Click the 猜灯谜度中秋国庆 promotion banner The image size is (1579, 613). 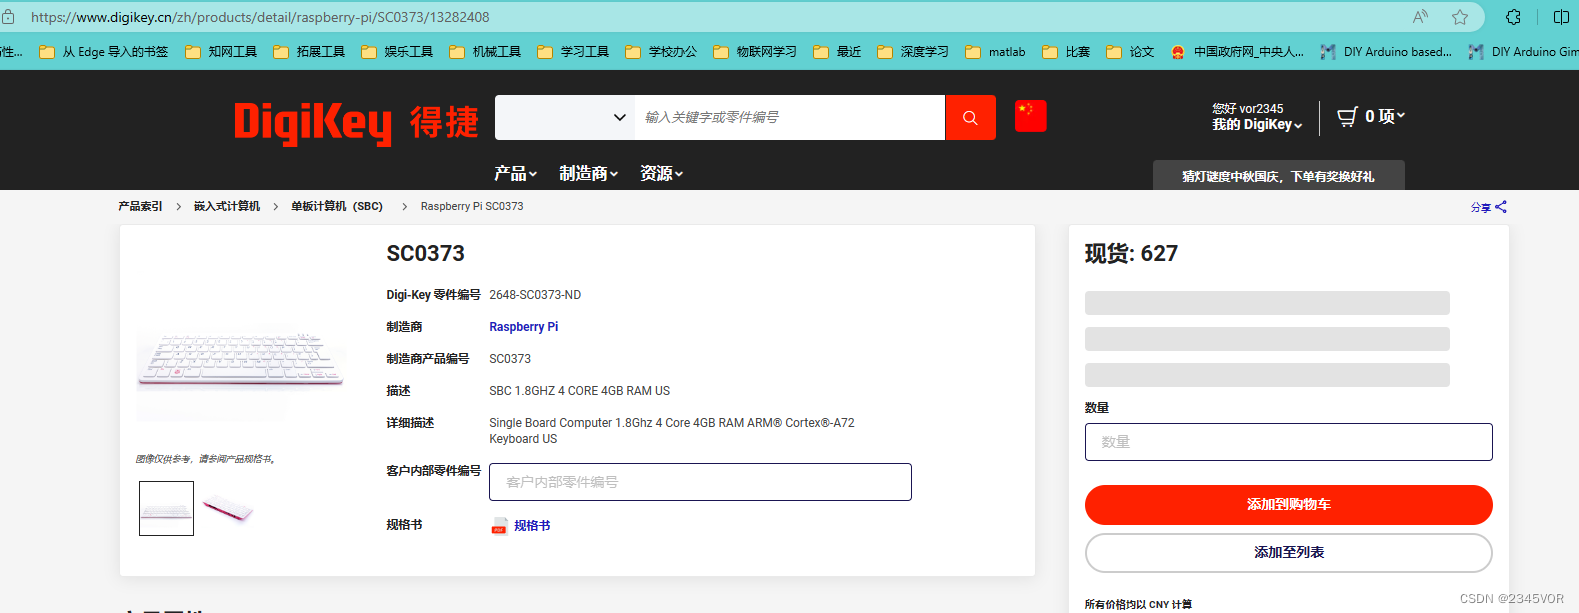point(1278,176)
